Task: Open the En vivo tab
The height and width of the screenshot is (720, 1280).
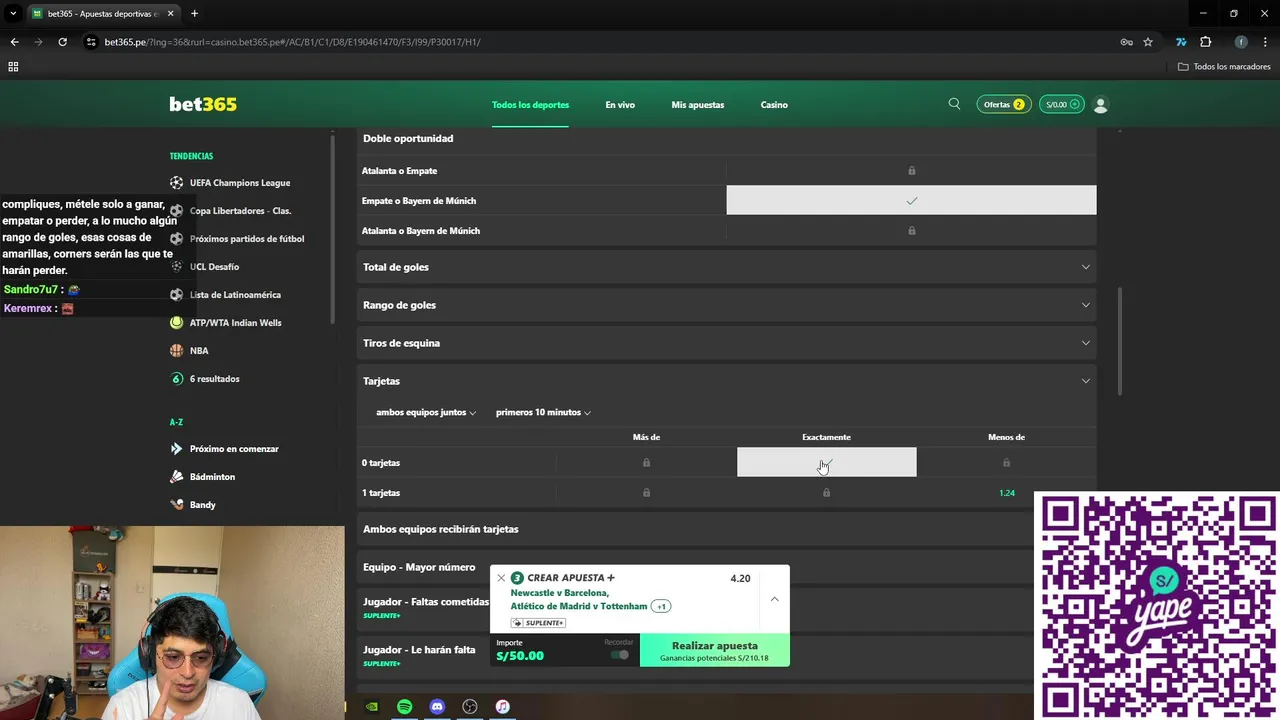Action: 620,105
